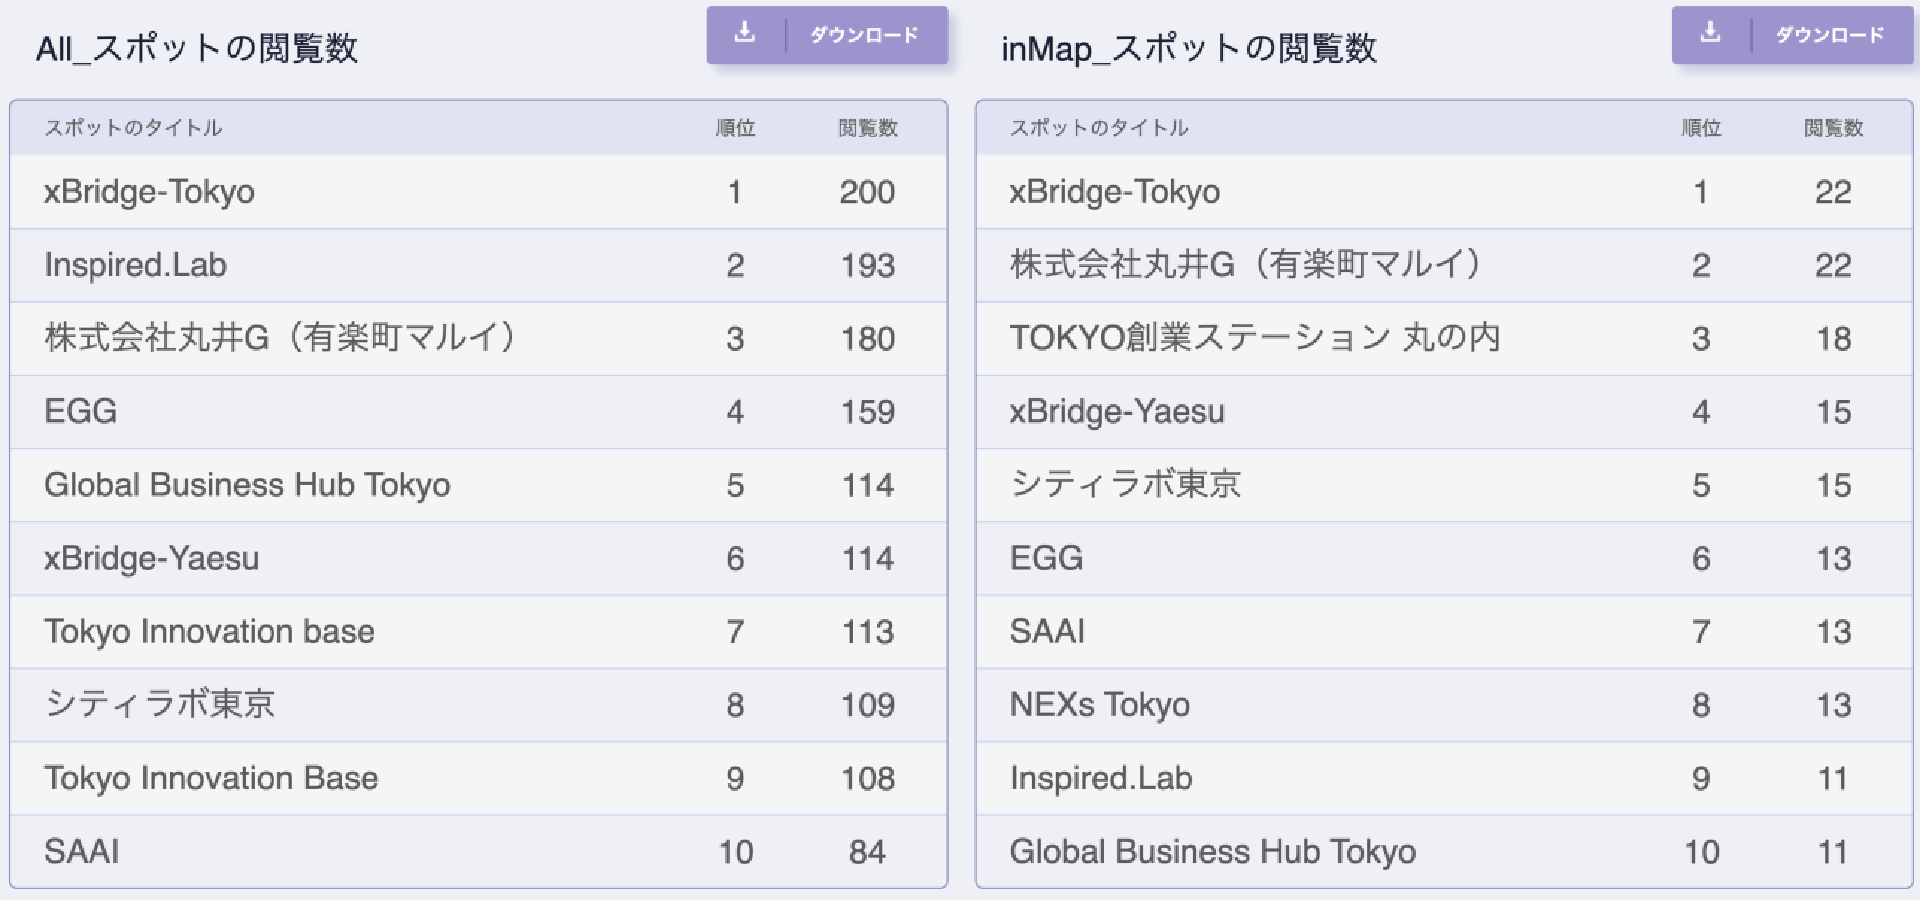Click rank 10 in inMap table
The height and width of the screenshot is (900, 1920).
click(1701, 851)
